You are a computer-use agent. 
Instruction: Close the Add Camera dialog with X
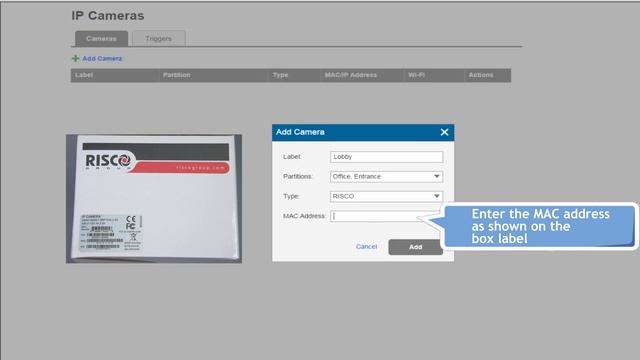point(444,132)
